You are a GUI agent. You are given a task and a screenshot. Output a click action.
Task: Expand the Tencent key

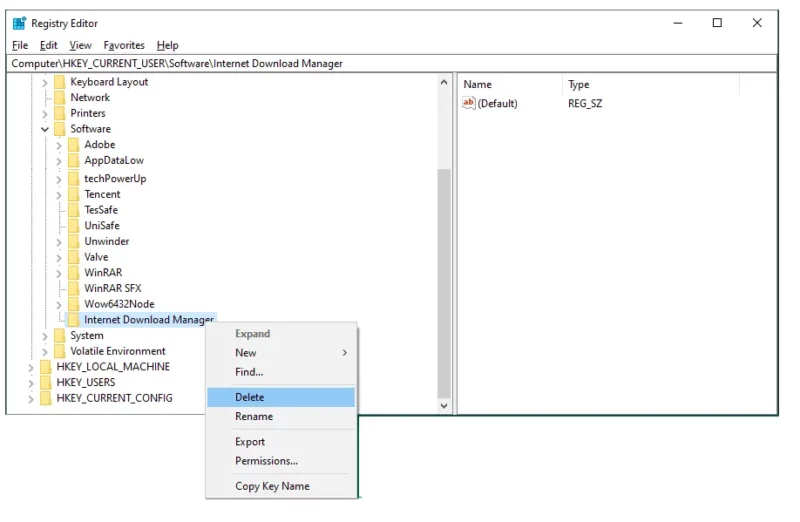tap(59, 195)
